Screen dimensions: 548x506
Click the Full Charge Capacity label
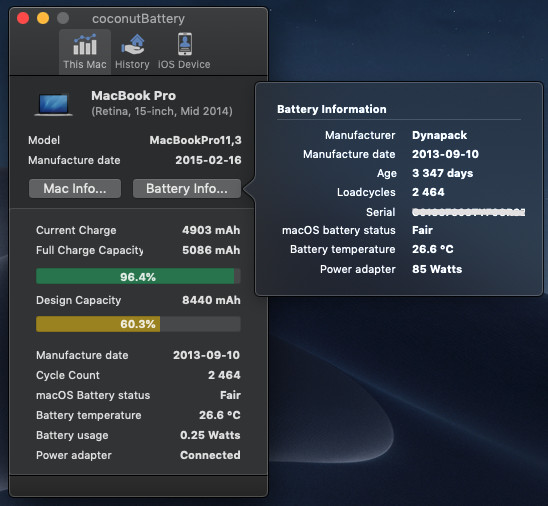(x=90, y=250)
